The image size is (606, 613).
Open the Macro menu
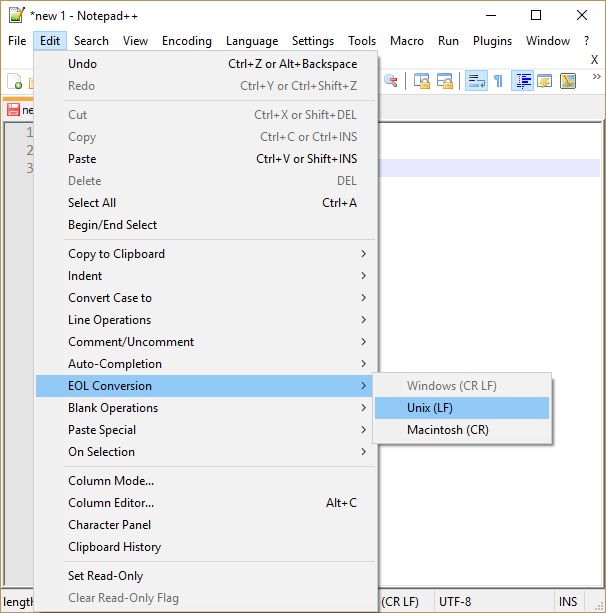point(407,41)
